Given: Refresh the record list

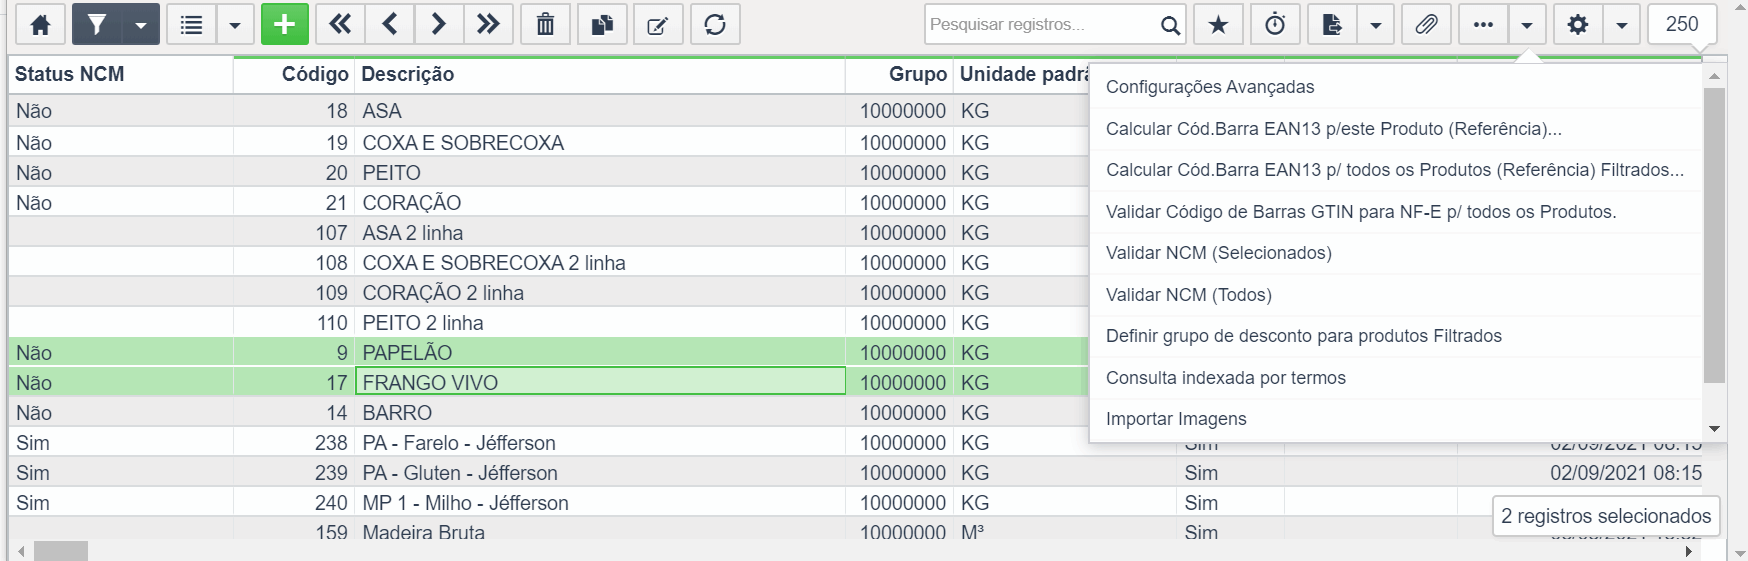Looking at the screenshot, I should [715, 25].
